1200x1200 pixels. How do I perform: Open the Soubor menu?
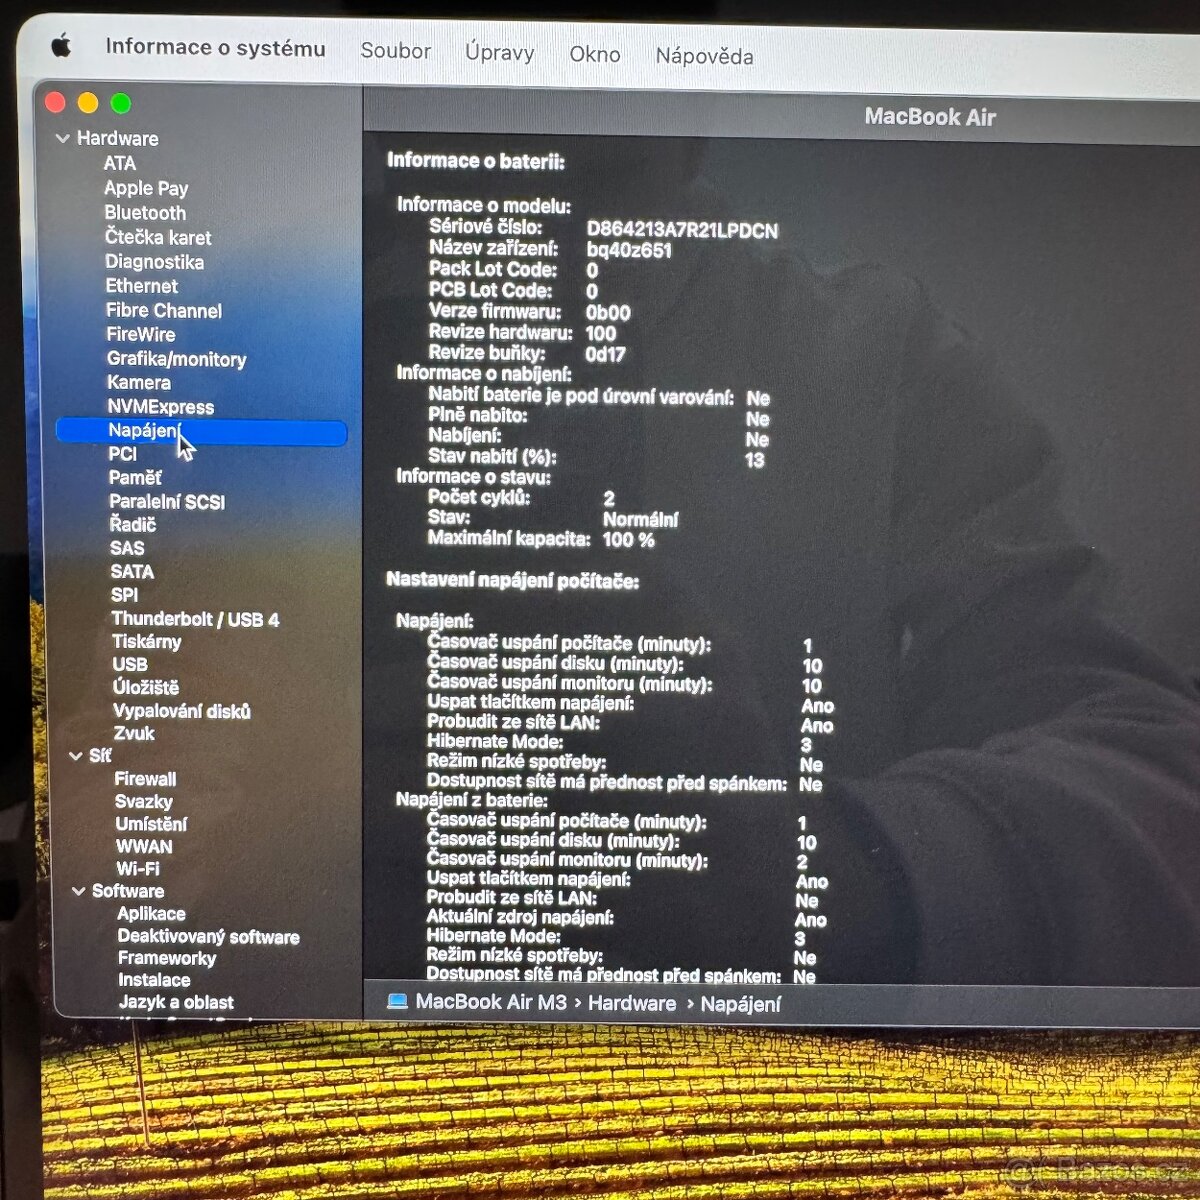(396, 52)
